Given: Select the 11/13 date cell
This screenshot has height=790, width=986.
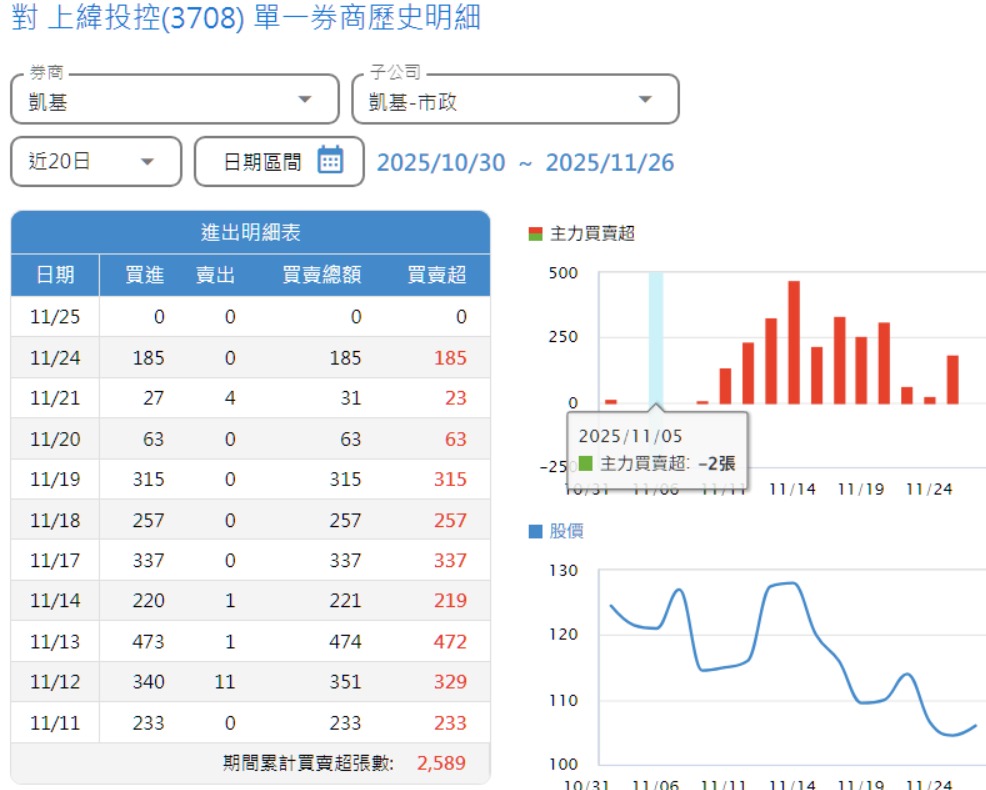Looking at the screenshot, I should coord(55,641).
